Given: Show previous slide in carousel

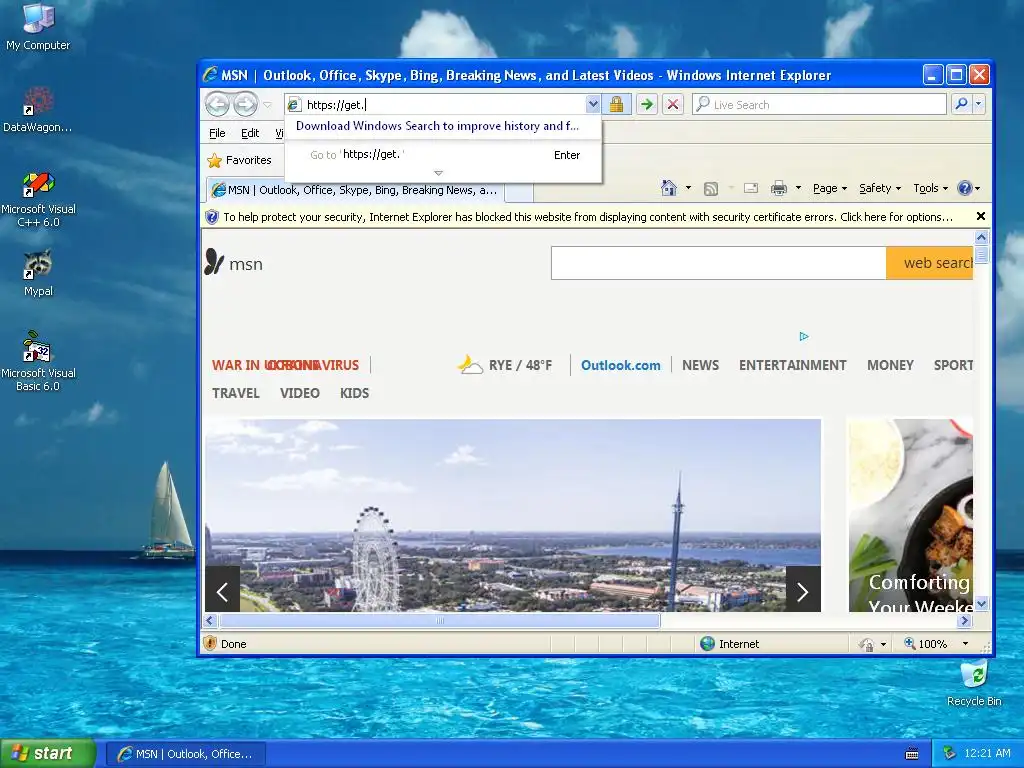Looking at the screenshot, I should coord(222,592).
